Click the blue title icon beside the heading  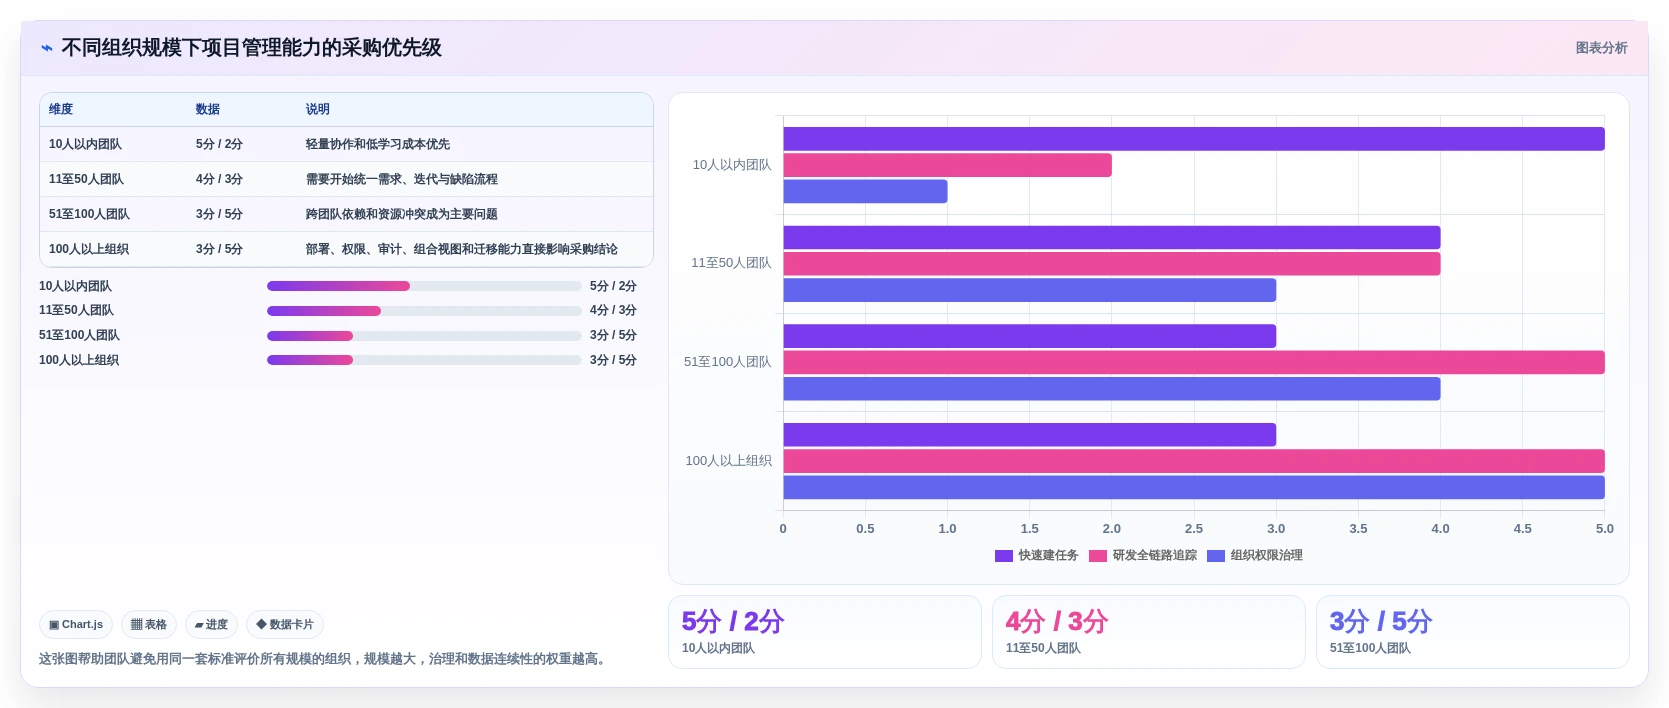point(47,48)
